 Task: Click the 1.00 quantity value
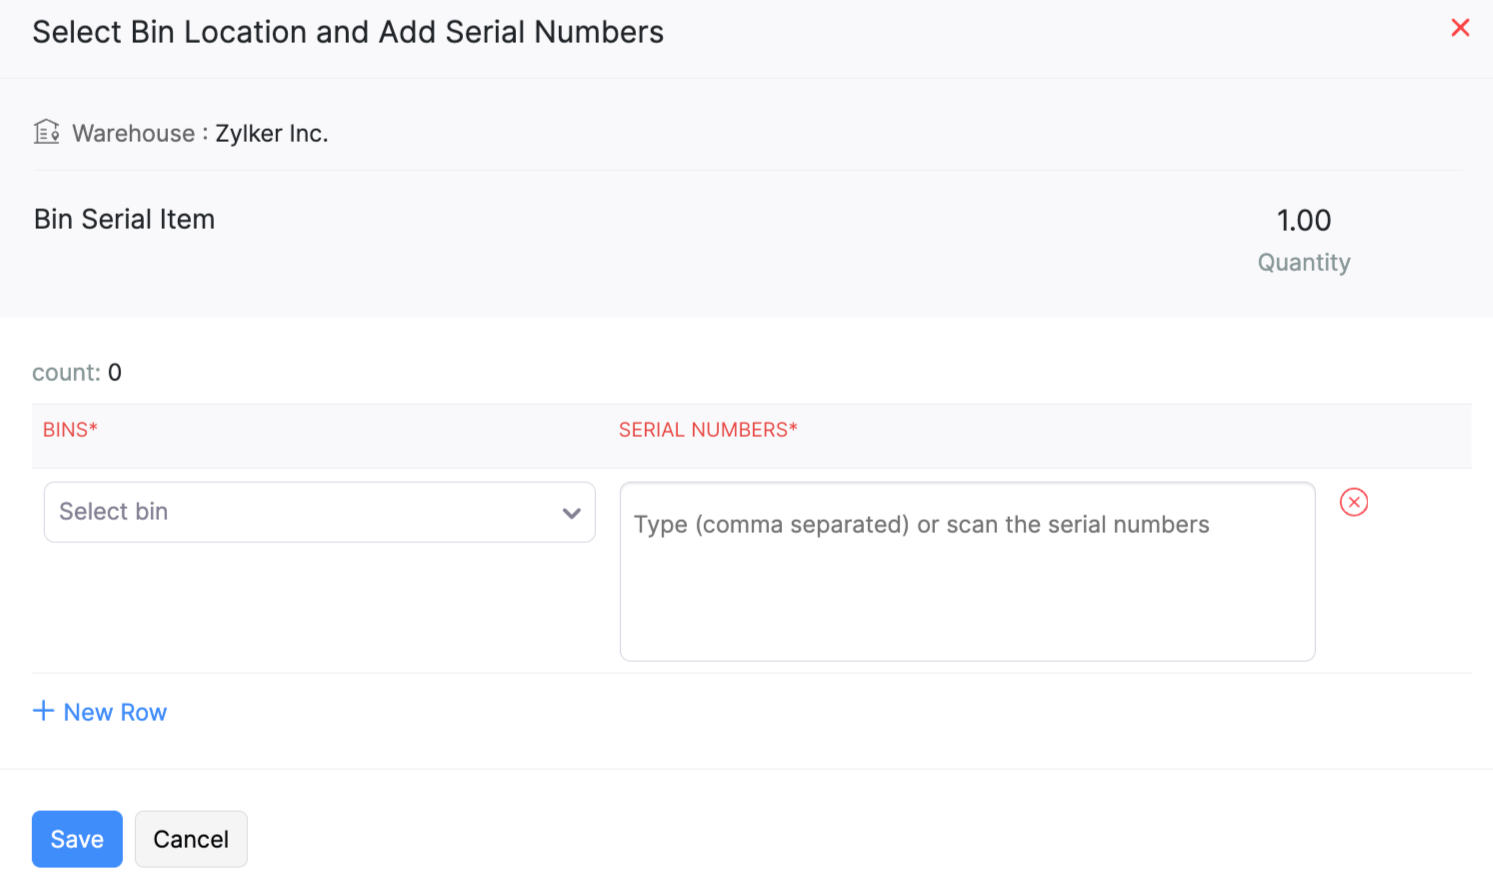tap(1303, 220)
